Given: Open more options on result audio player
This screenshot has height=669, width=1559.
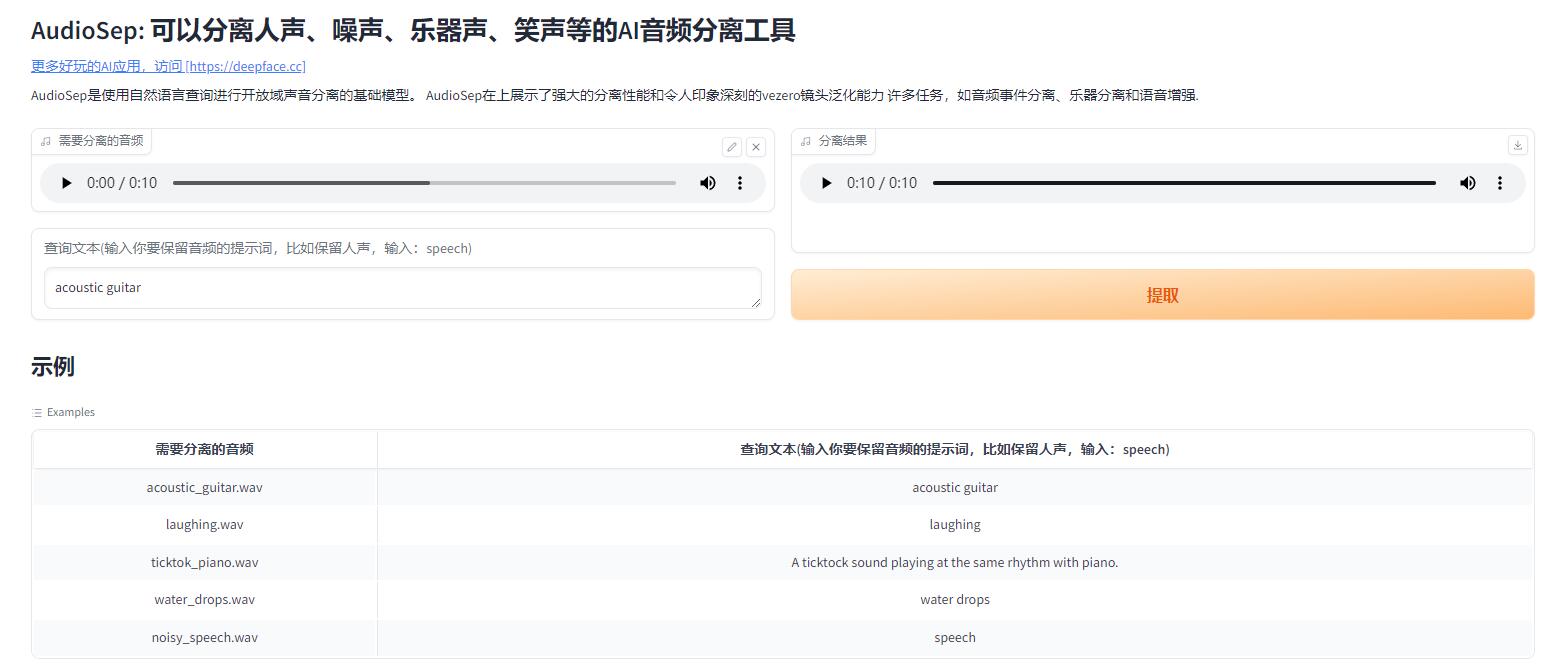Looking at the screenshot, I should pos(1500,183).
